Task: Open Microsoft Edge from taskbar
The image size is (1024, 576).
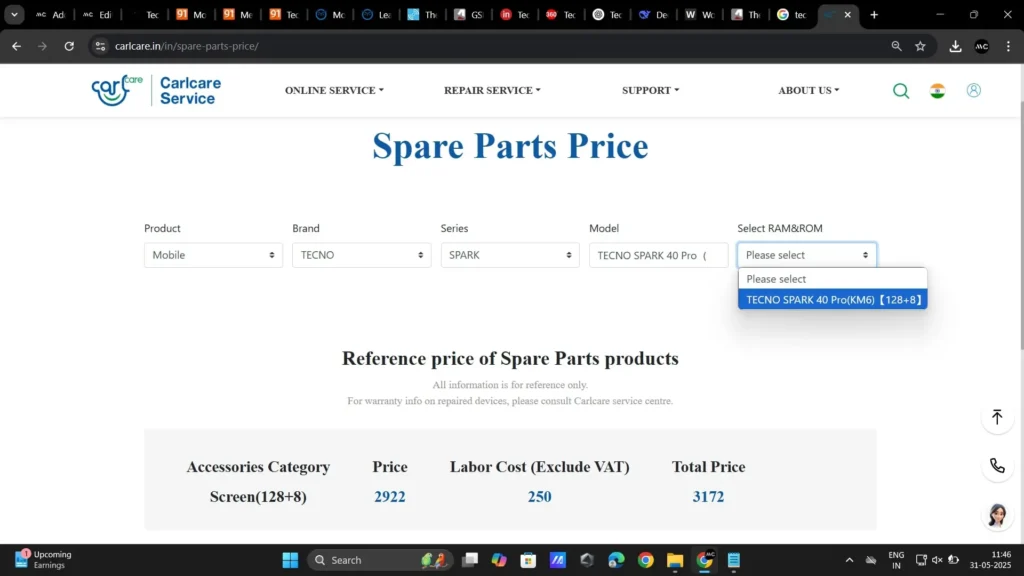Action: point(616,560)
